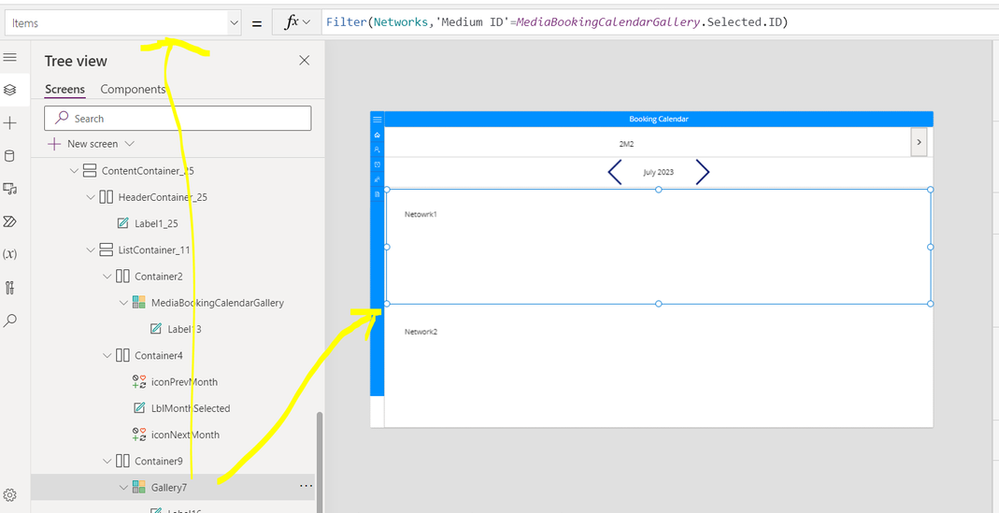The width and height of the screenshot is (999, 513).
Task: Click 2M2 label on canvas
Action: coord(626,144)
